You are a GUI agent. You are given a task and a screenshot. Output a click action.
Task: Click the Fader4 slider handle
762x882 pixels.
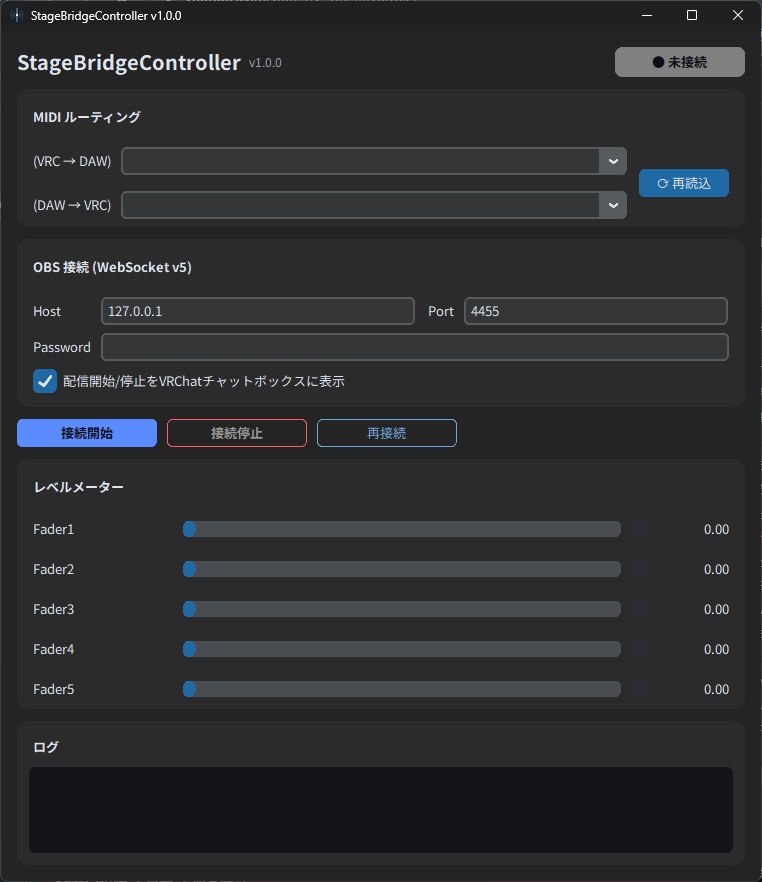[190, 649]
